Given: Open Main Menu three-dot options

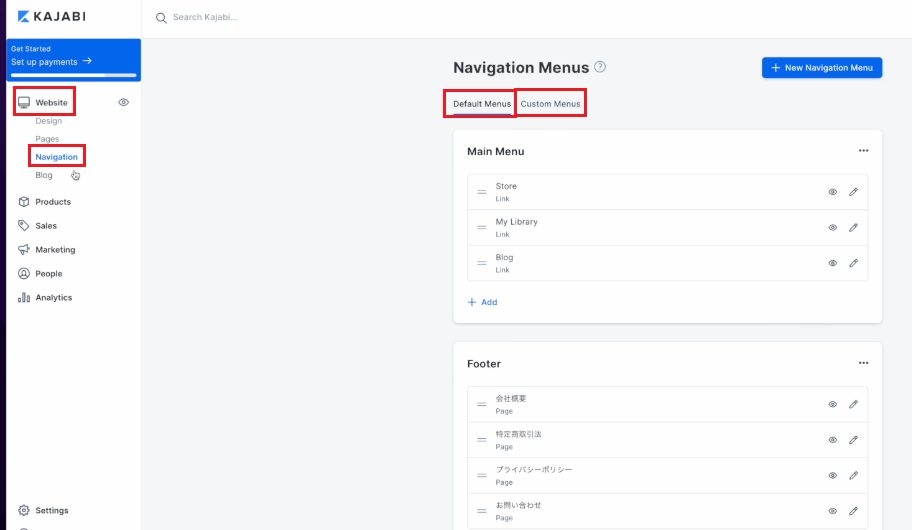Looking at the screenshot, I should (x=863, y=151).
